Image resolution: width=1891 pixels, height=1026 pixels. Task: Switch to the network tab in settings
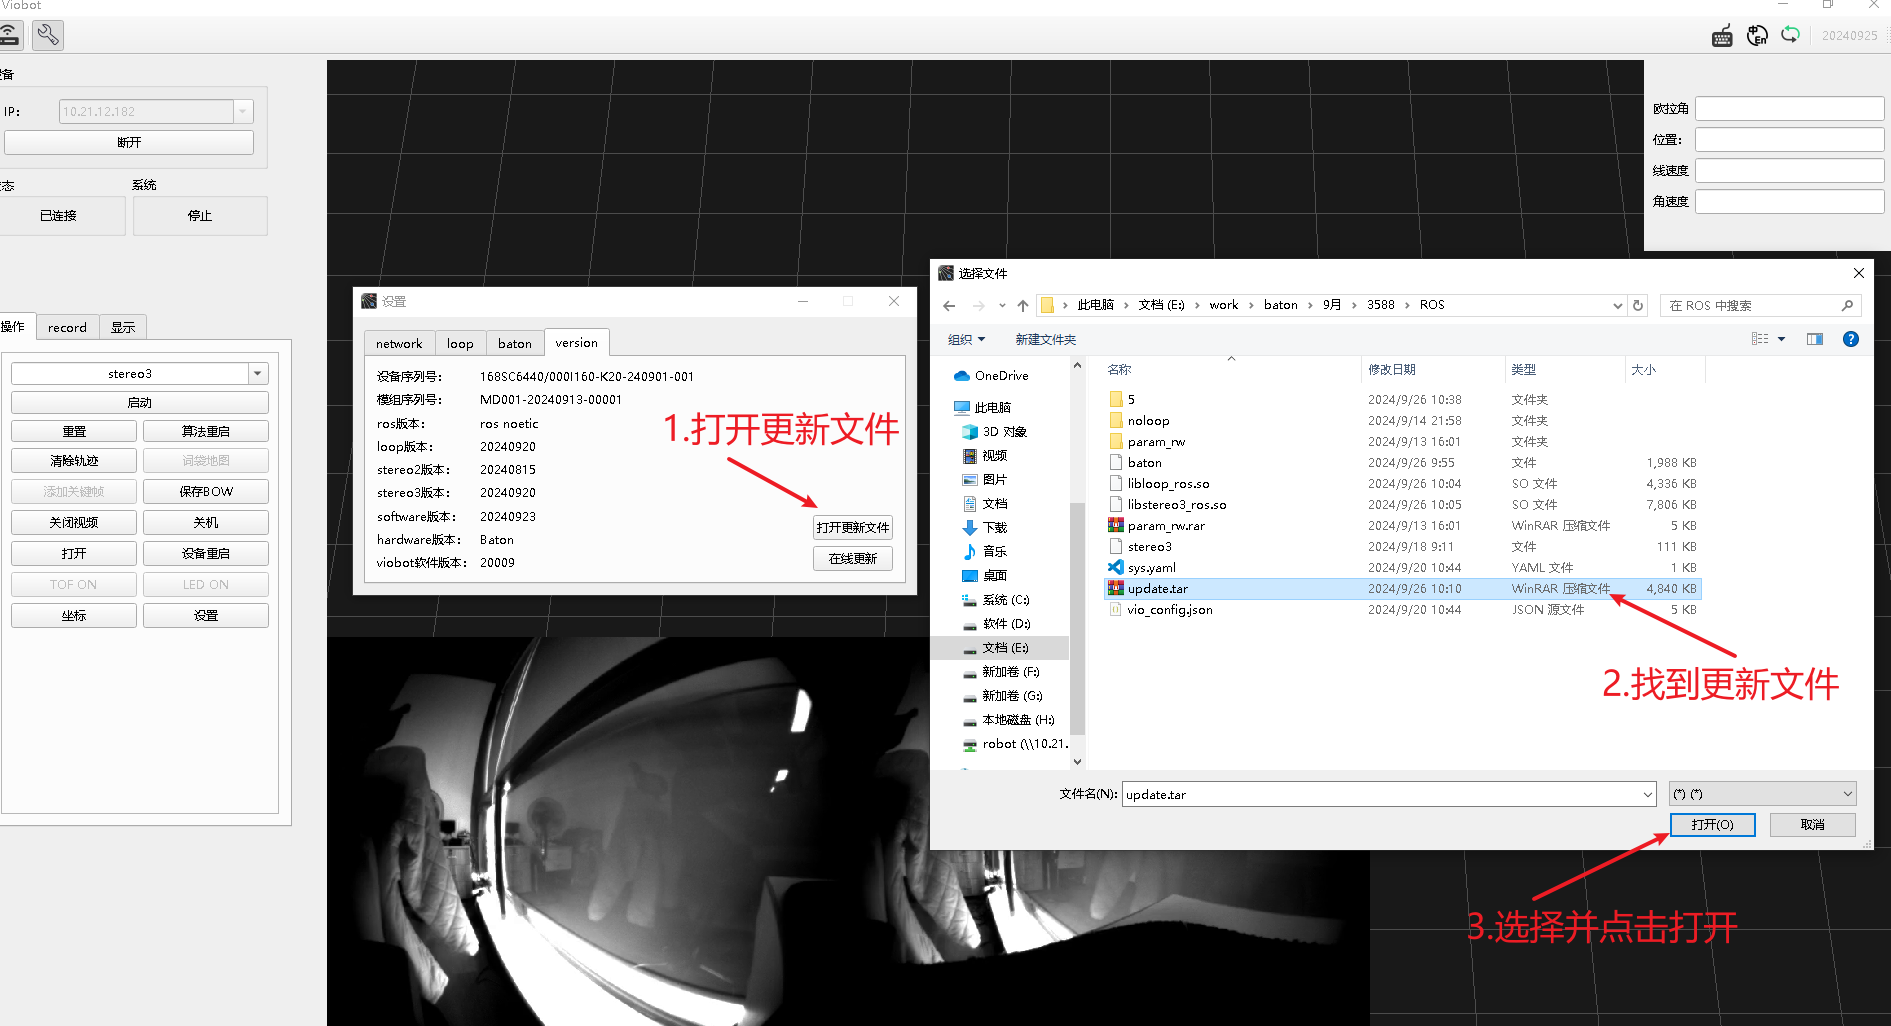pos(399,343)
